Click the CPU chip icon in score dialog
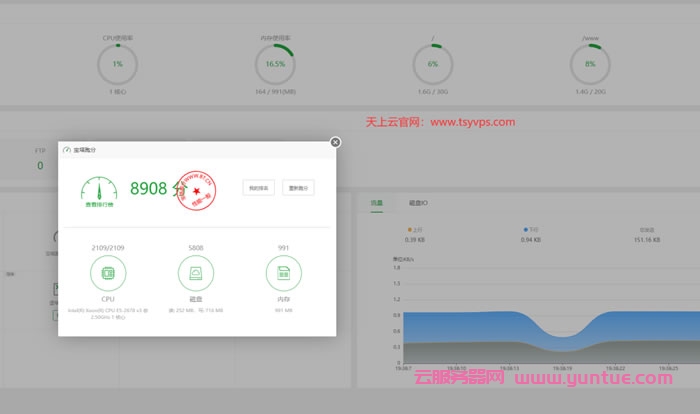This screenshot has height=414, width=700. 107,272
